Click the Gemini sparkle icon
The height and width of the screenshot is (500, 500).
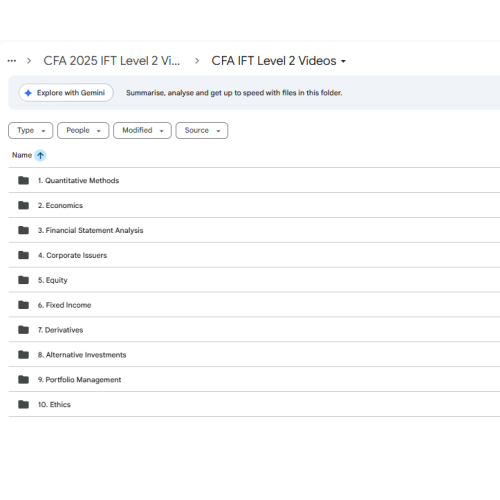click(x=28, y=93)
